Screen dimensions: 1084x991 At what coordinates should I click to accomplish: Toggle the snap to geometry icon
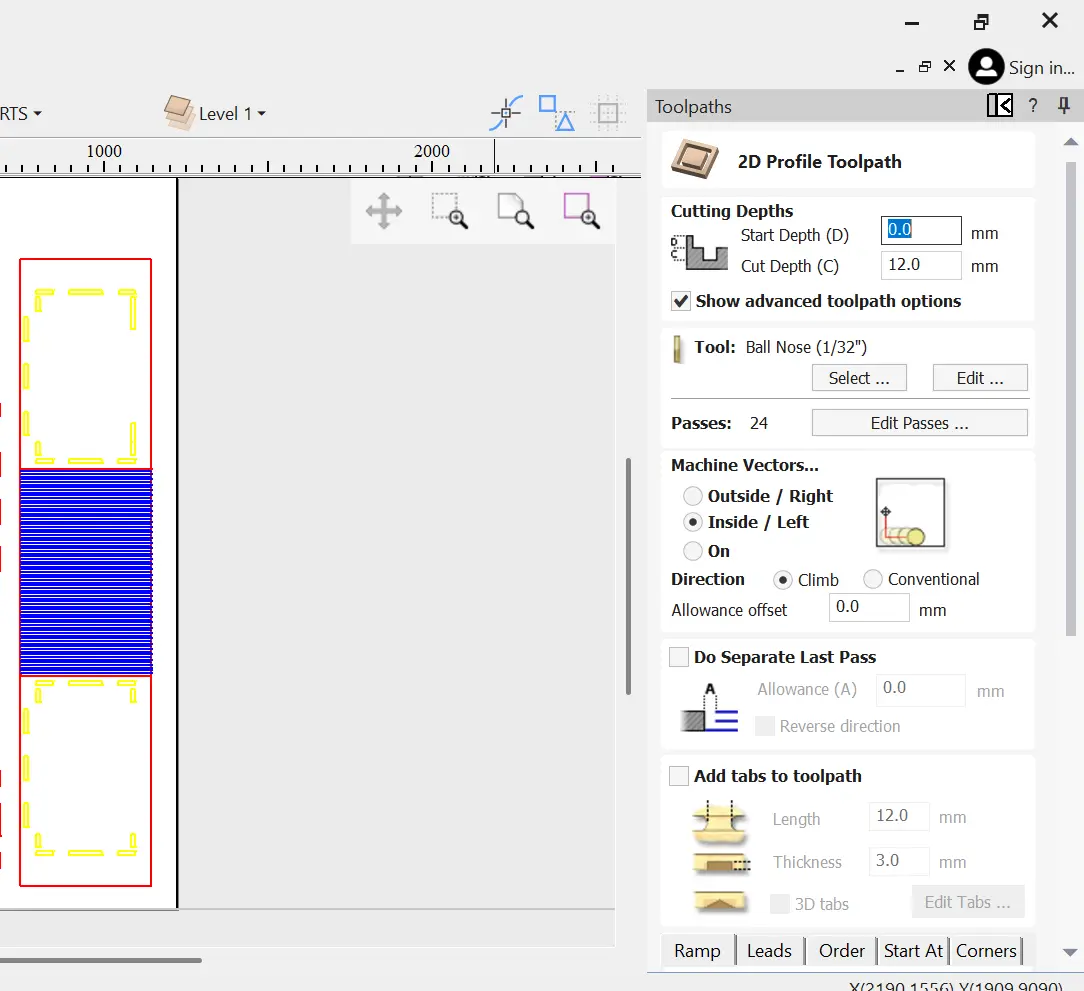[506, 113]
